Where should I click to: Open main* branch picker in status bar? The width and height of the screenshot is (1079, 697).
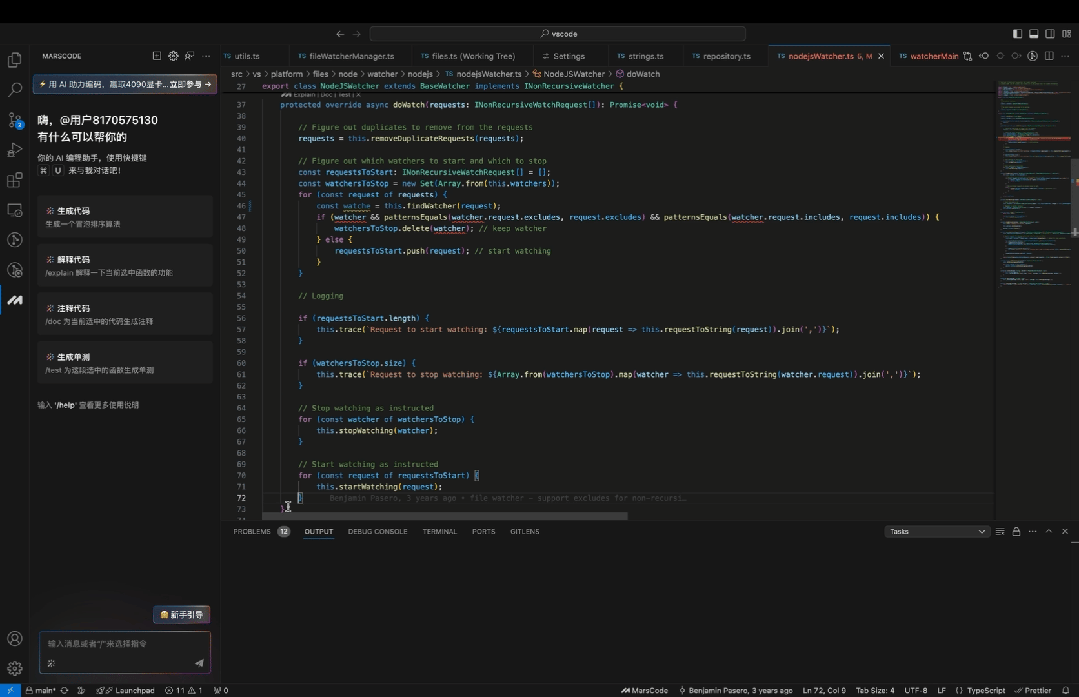click(x=41, y=690)
